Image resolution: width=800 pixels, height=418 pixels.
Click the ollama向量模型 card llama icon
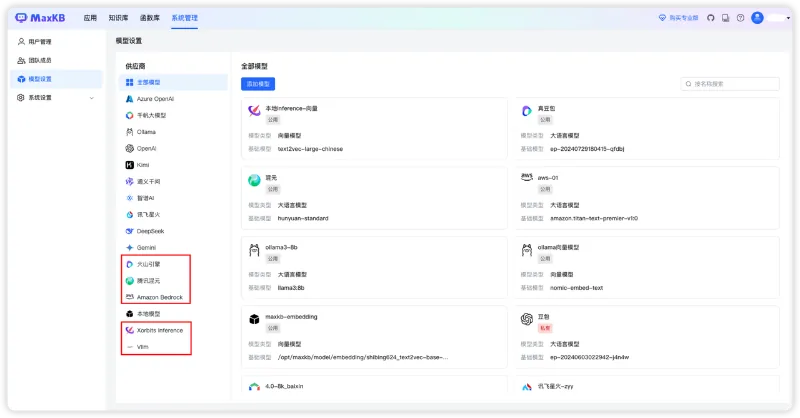coord(527,250)
